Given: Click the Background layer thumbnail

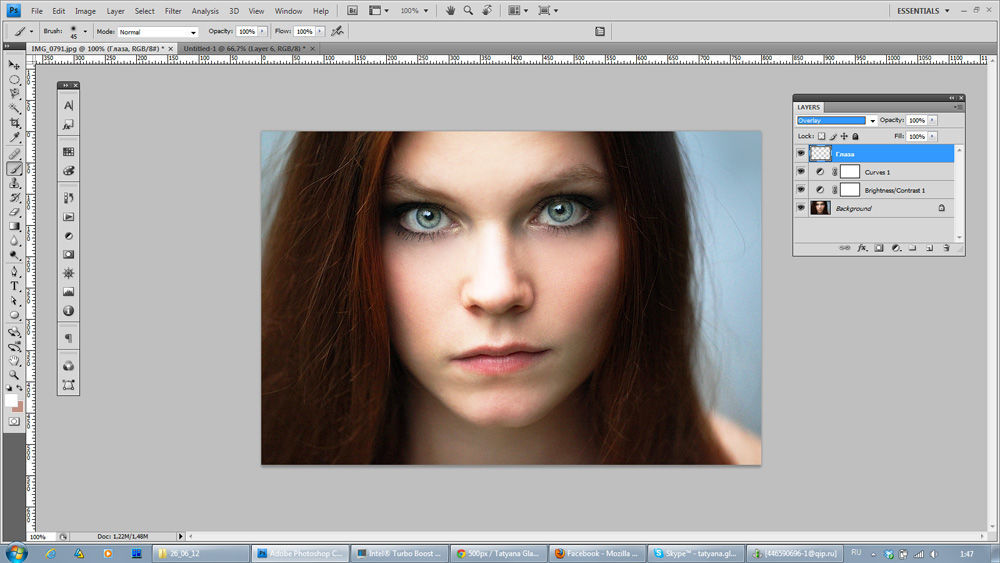Looking at the screenshot, I should pyautogui.click(x=820, y=208).
